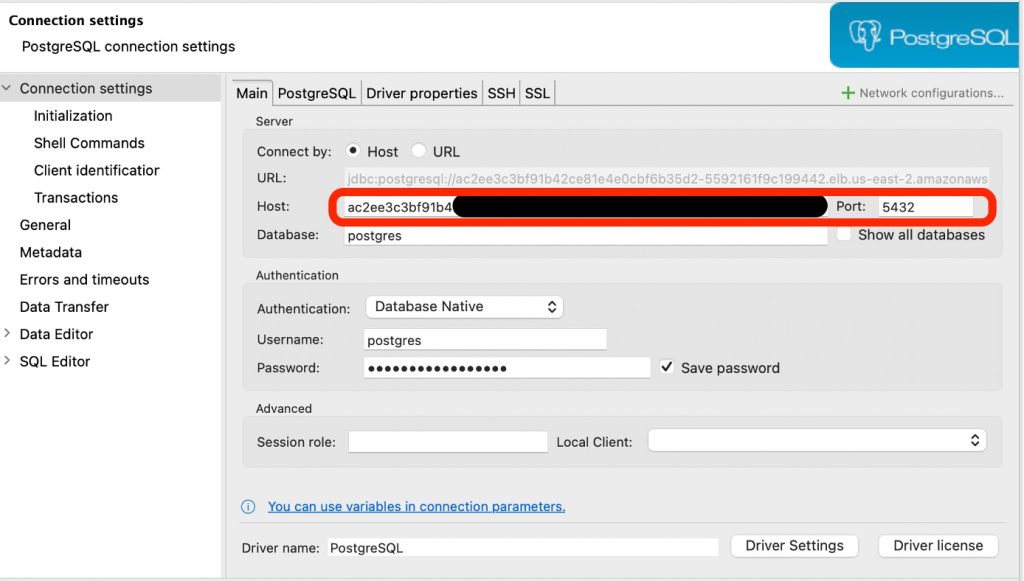The height and width of the screenshot is (581, 1024).
Task: Select Initialization in the sidebar
Action: pyautogui.click(x=73, y=116)
